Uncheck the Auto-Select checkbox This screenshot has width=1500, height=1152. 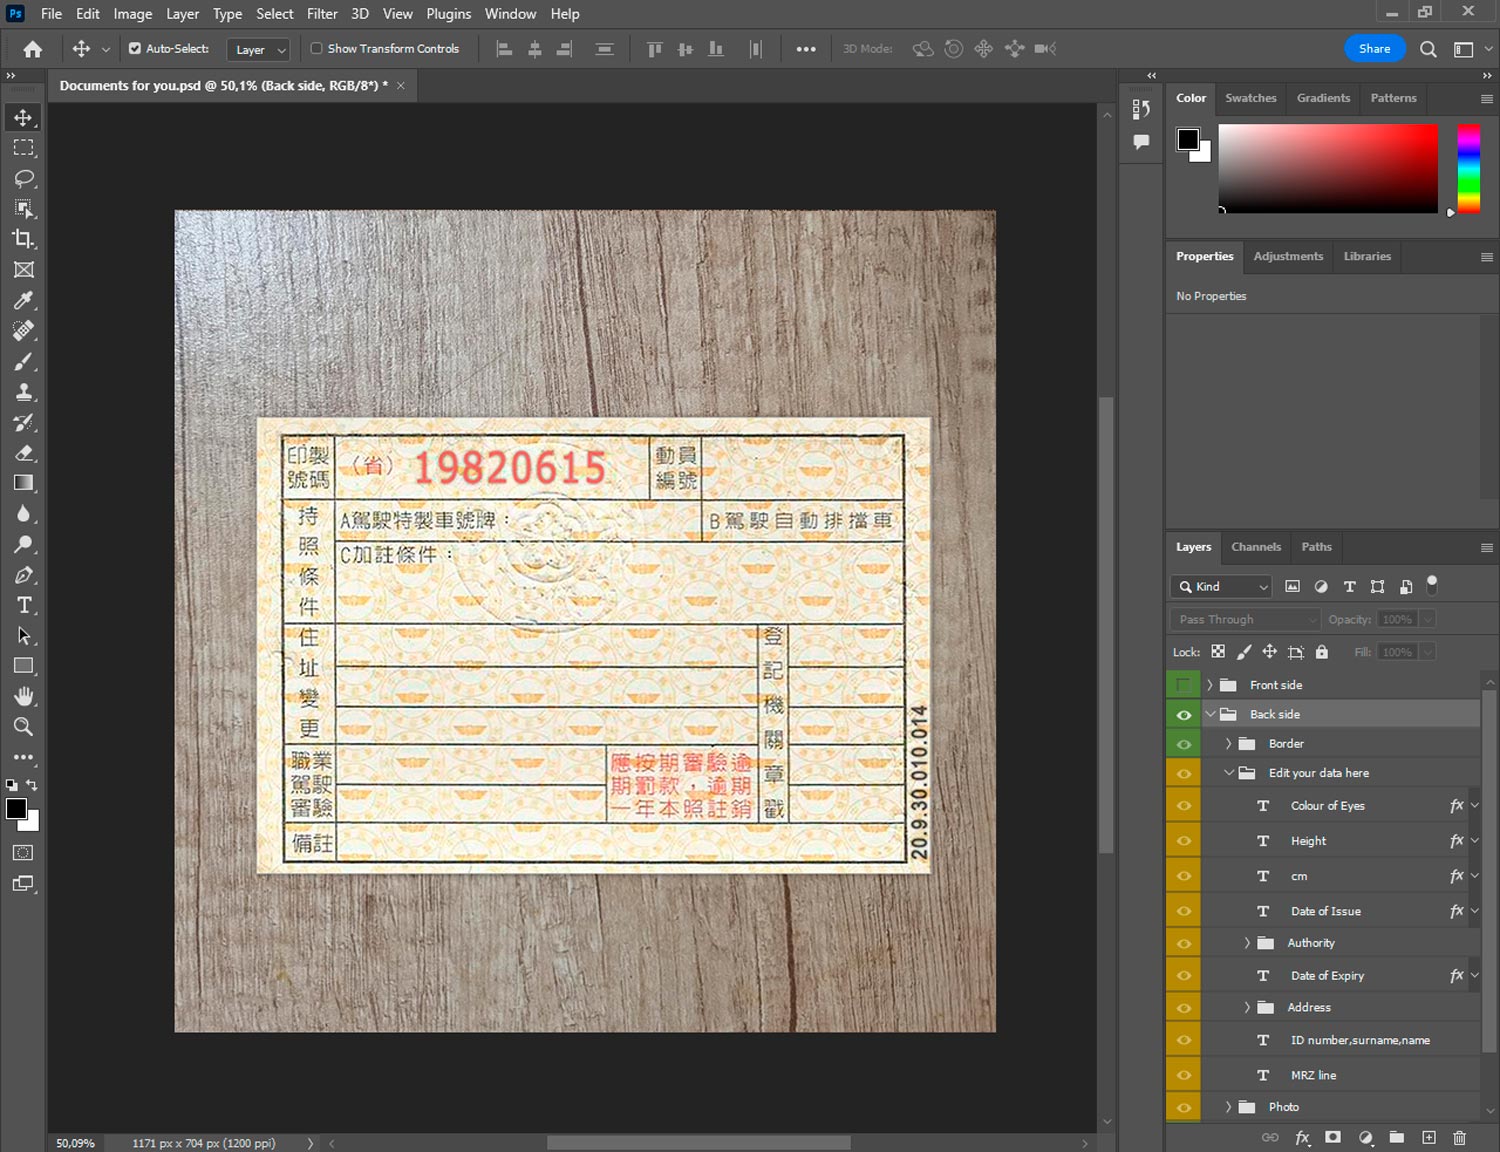tap(135, 48)
